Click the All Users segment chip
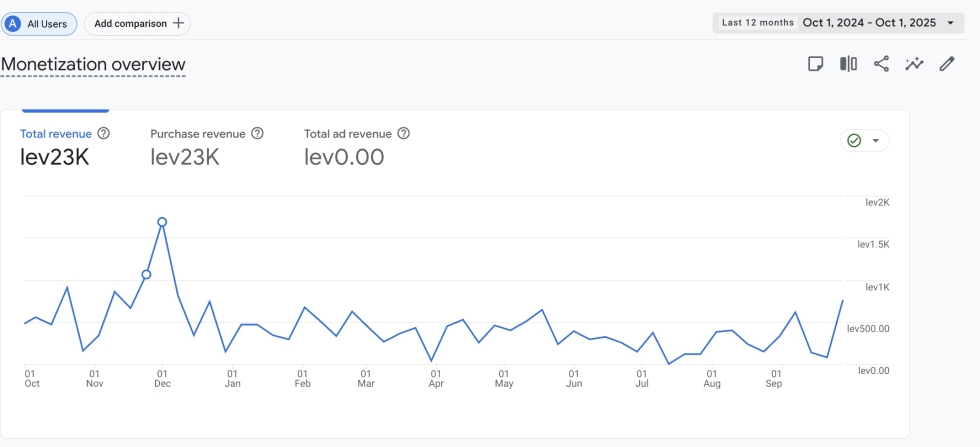Screen dimensions: 980x447 coord(38,23)
